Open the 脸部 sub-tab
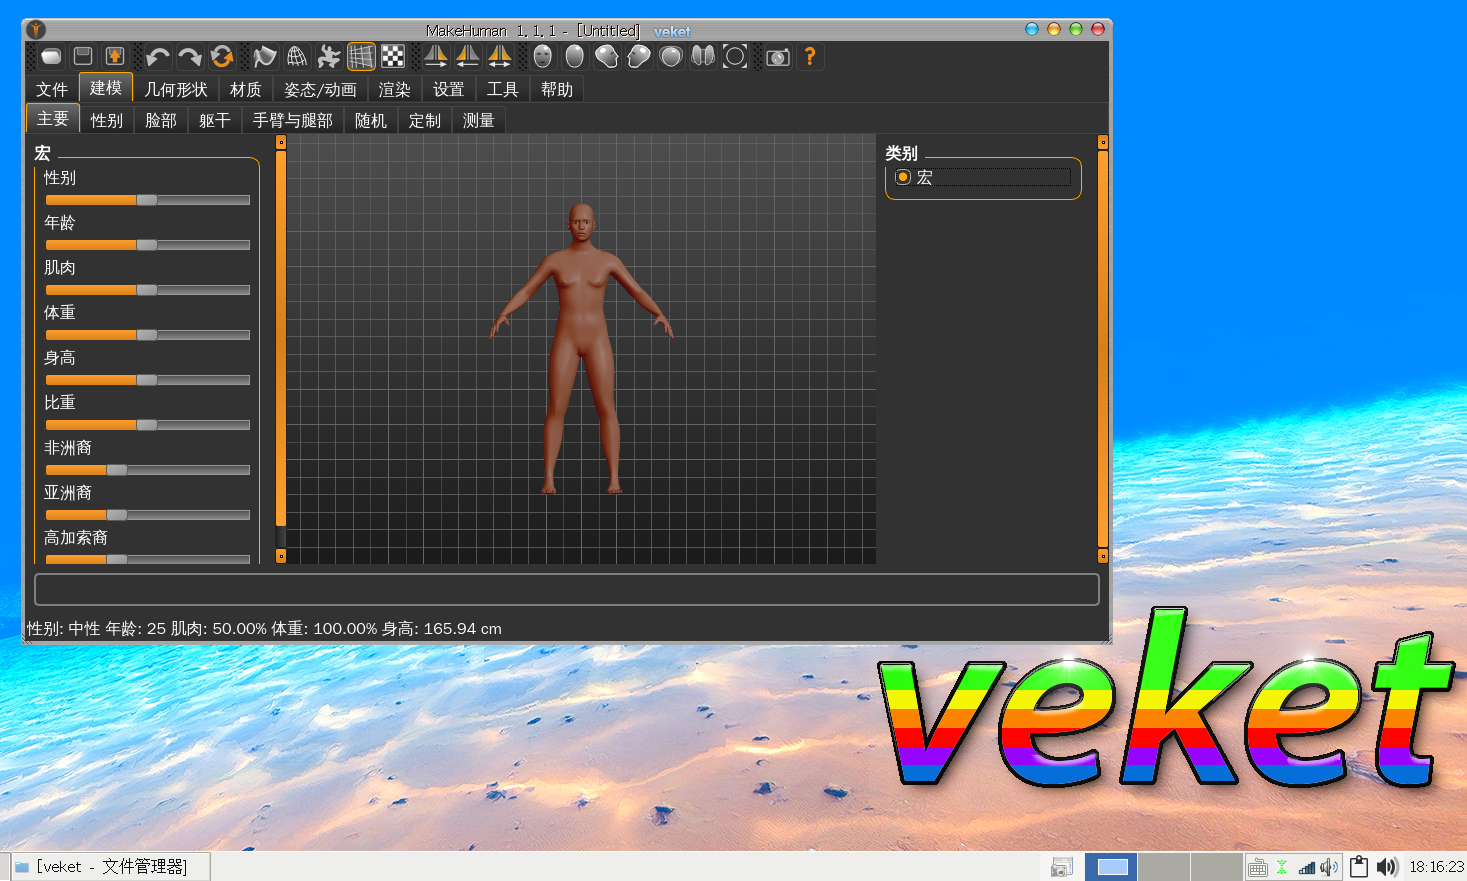1467x881 pixels. 161,121
